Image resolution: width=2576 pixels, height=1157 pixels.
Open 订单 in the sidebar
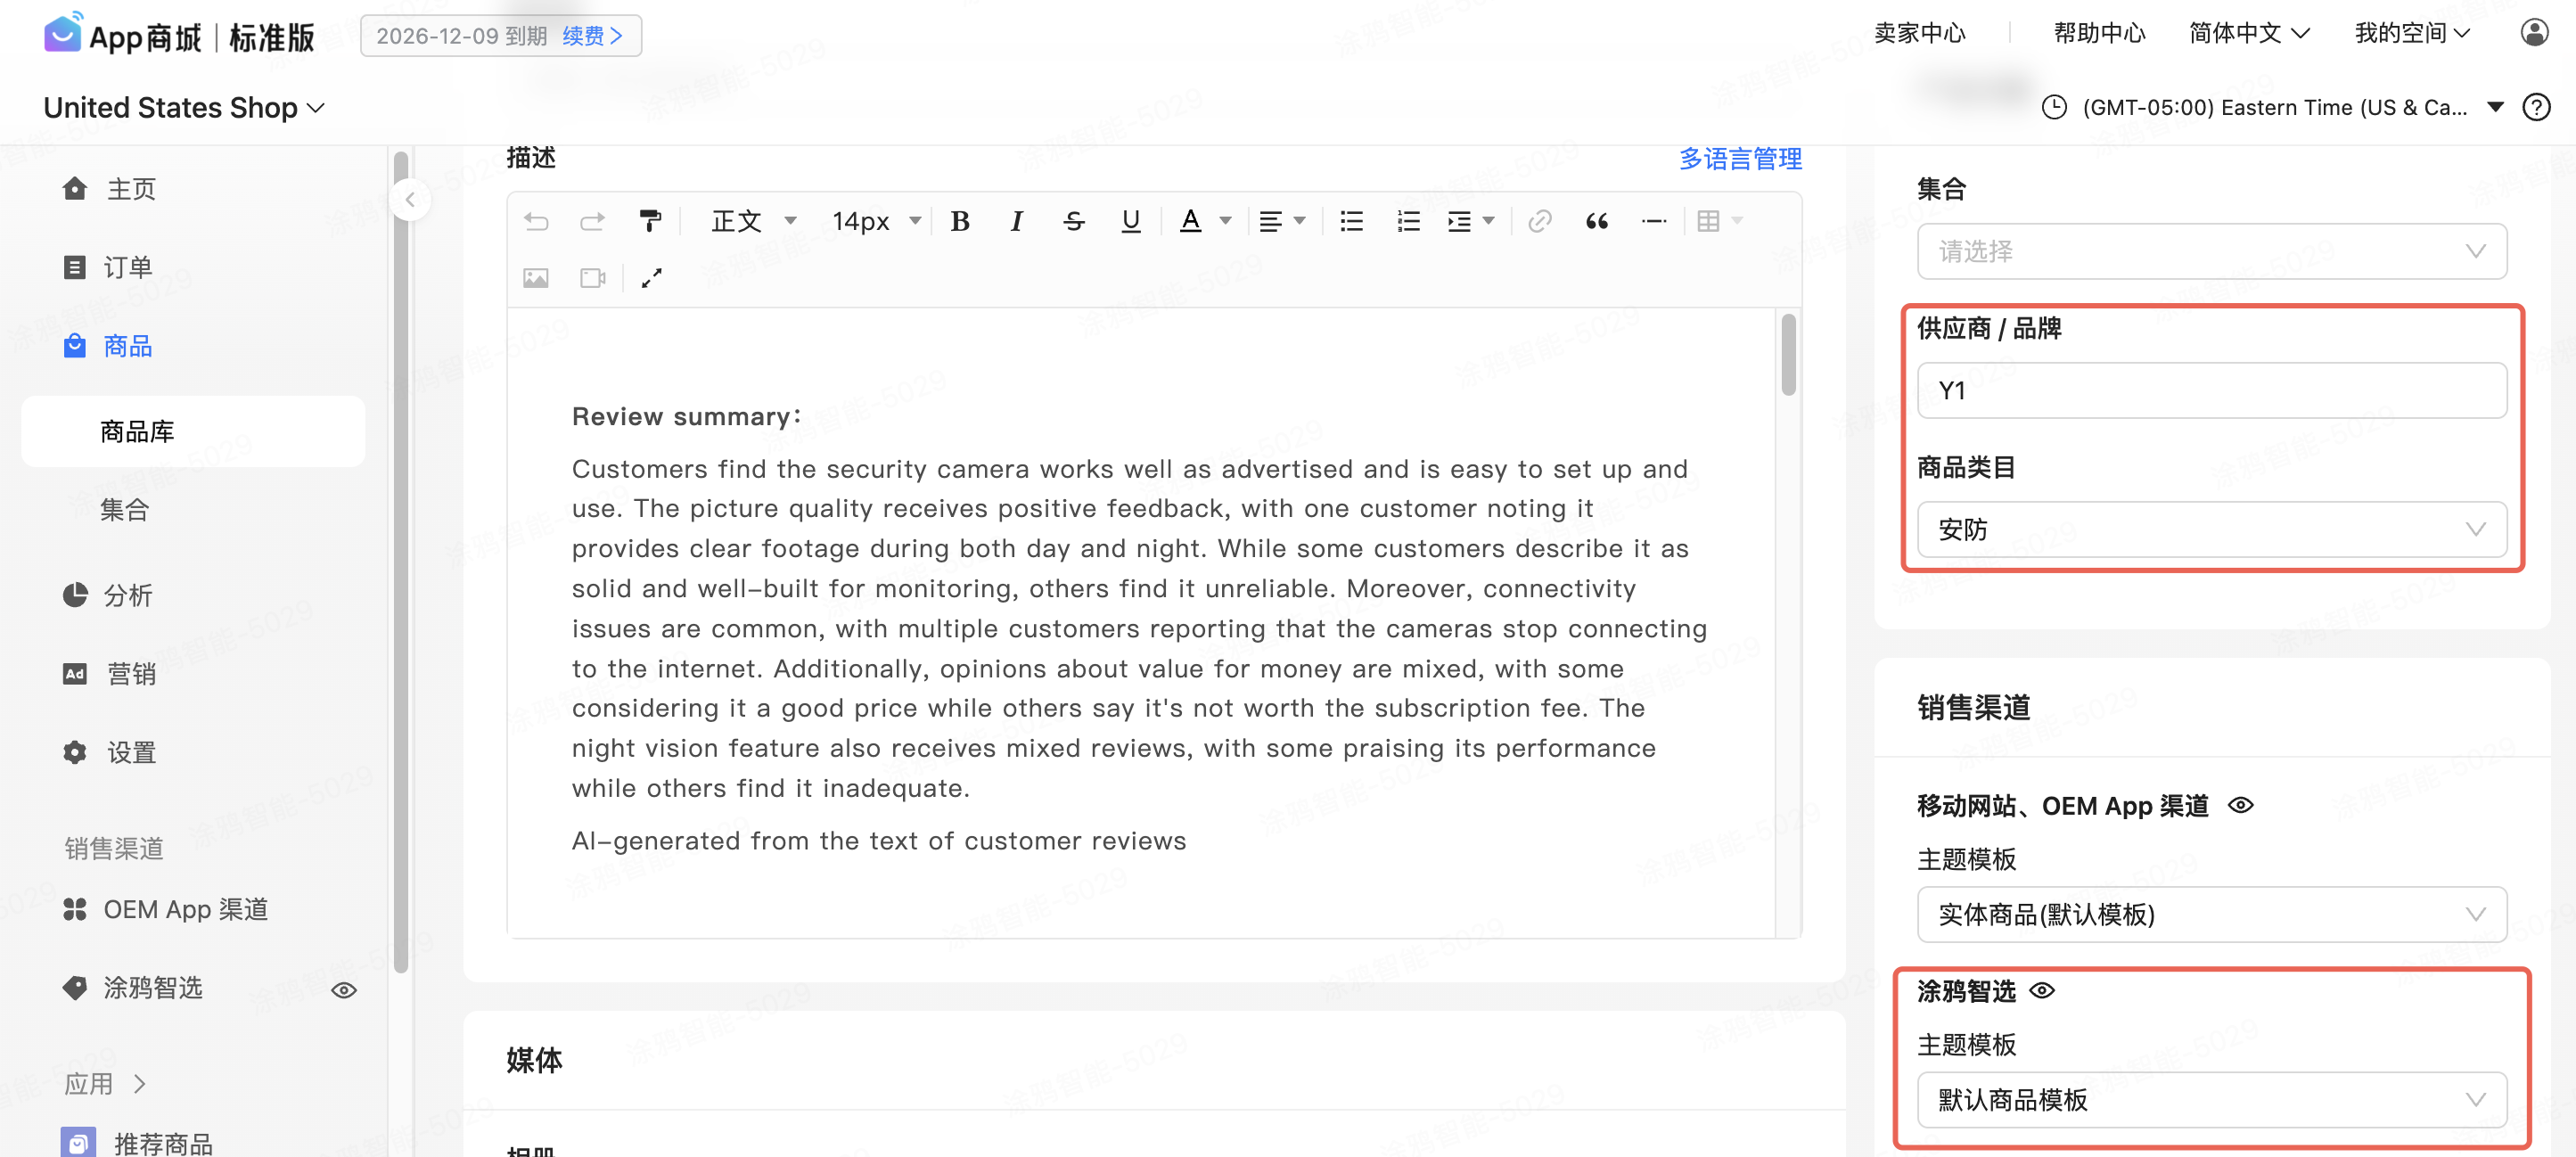(127, 267)
